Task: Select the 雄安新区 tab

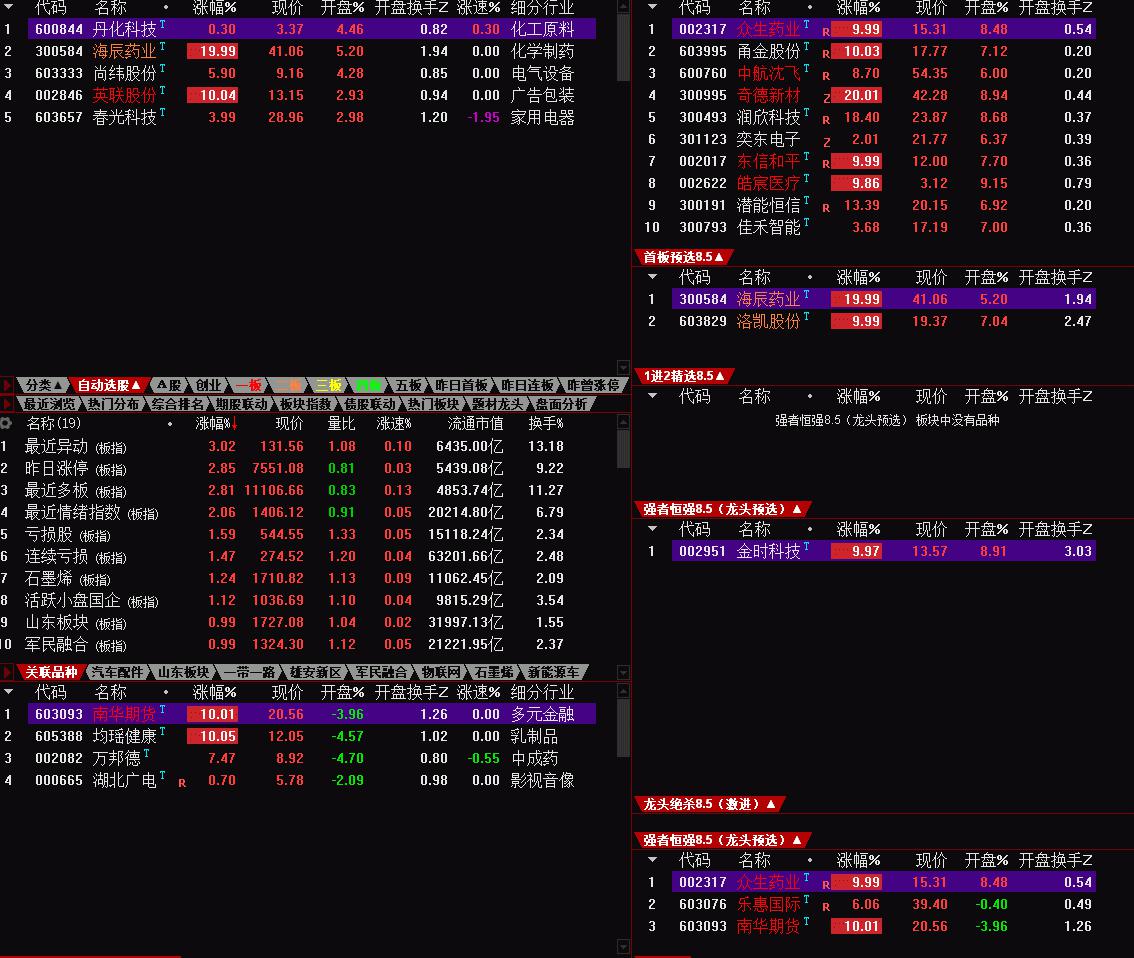Action: click(x=315, y=672)
